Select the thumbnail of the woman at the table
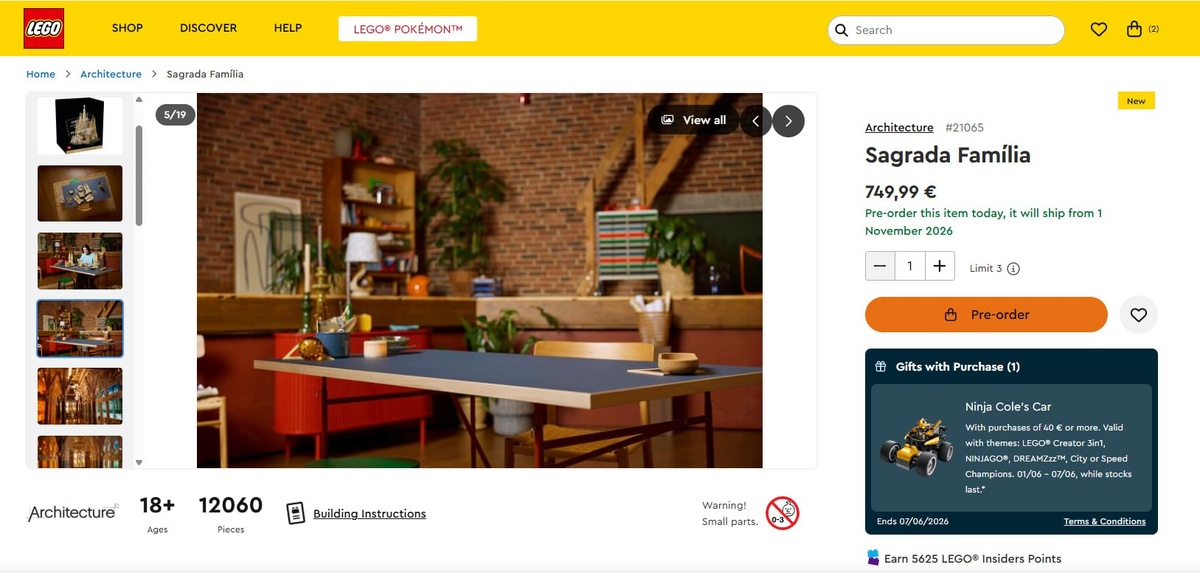The image size is (1200, 573). coord(80,261)
